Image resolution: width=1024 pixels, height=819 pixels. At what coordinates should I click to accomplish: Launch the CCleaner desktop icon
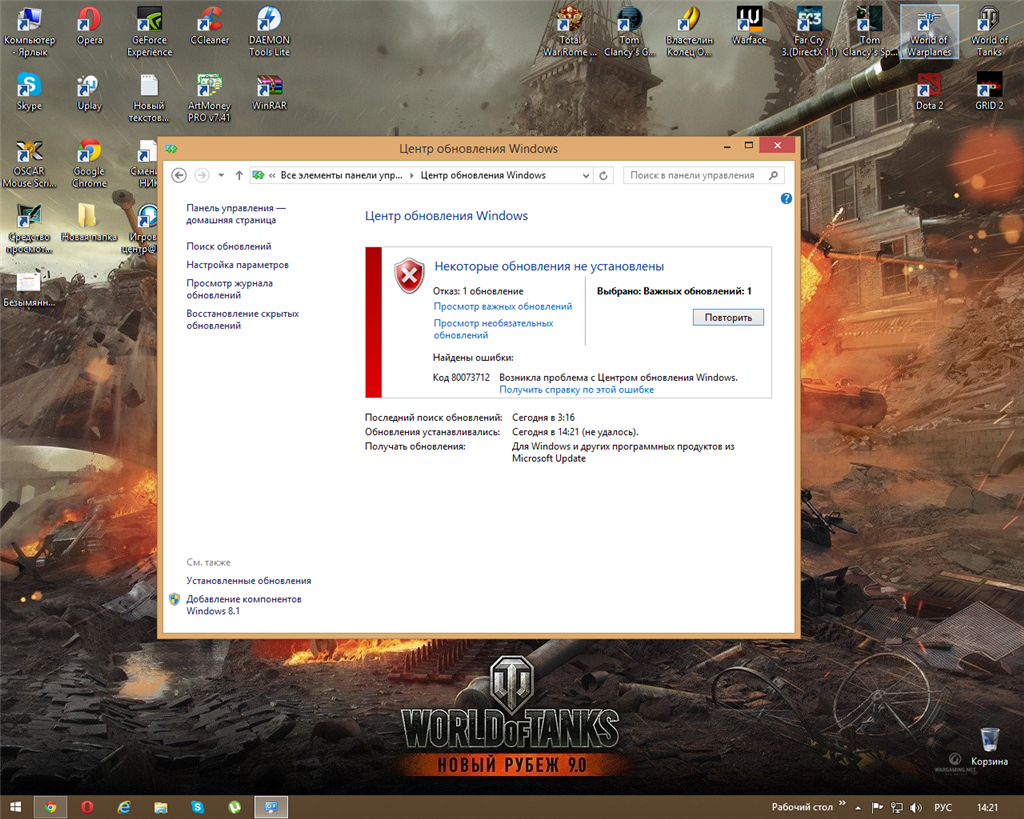click(210, 27)
